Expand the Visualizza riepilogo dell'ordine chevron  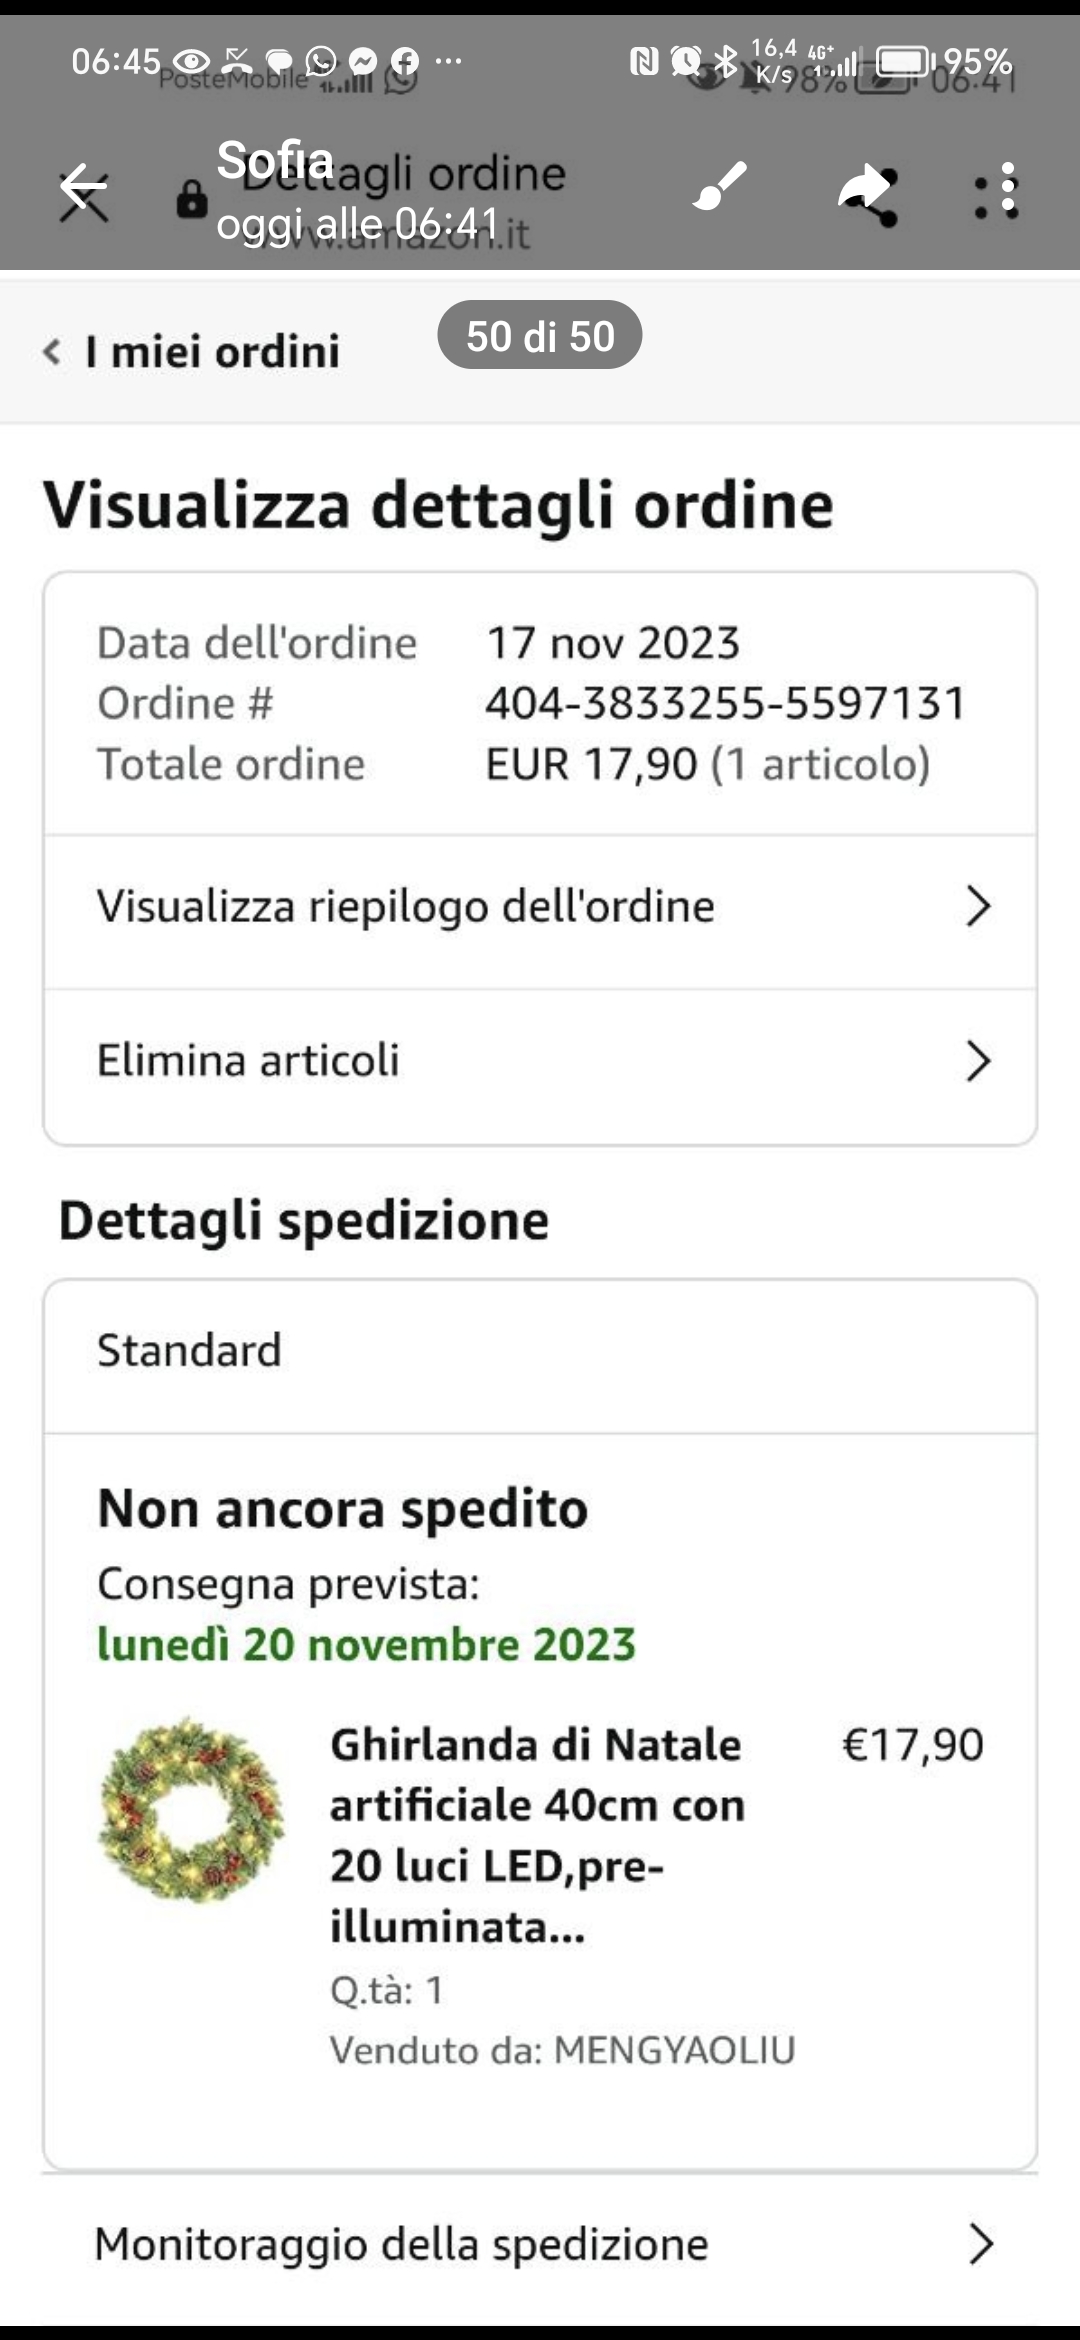pyautogui.click(x=978, y=907)
